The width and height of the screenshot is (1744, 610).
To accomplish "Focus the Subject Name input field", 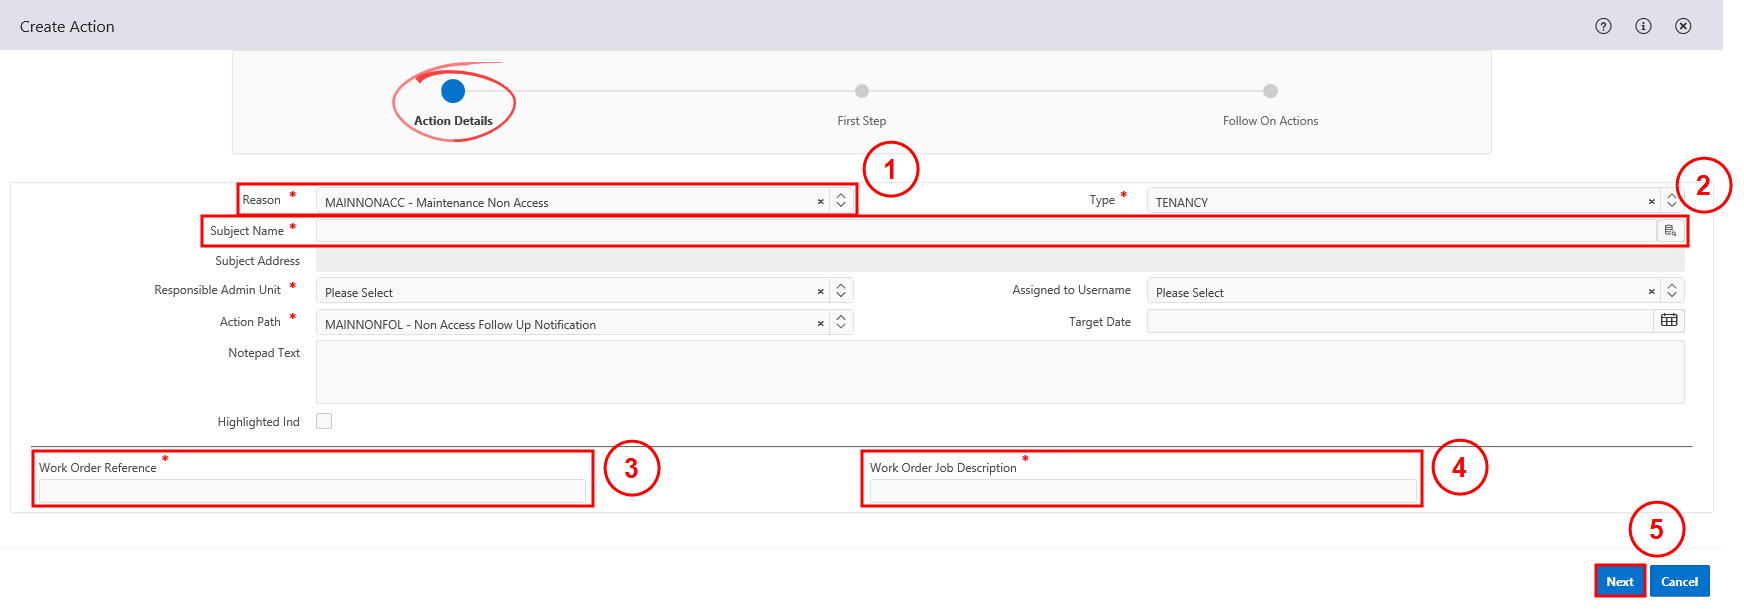I will click(x=986, y=231).
